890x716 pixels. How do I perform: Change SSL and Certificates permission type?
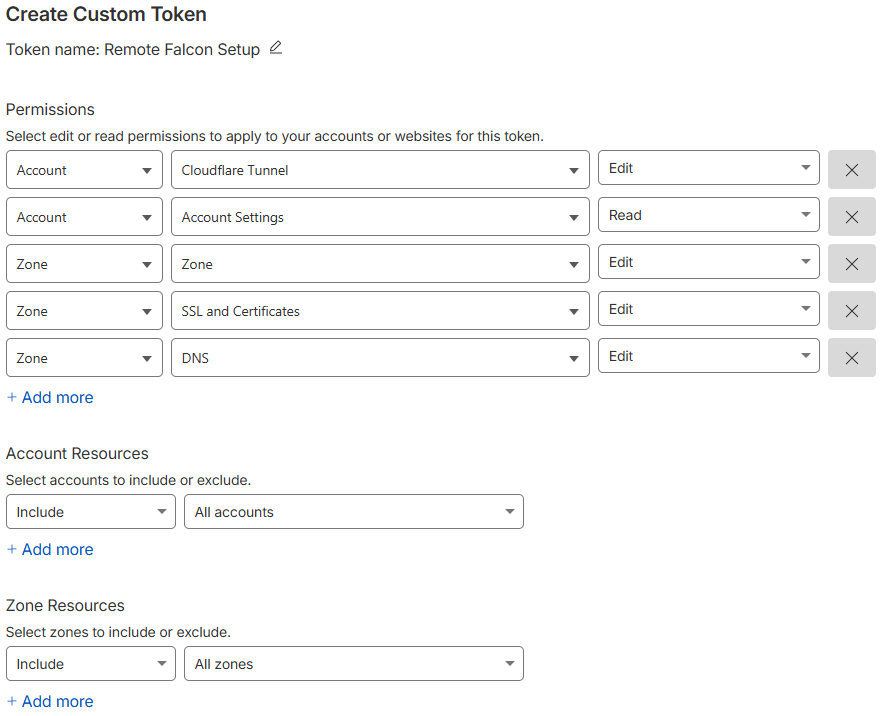click(380, 311)
